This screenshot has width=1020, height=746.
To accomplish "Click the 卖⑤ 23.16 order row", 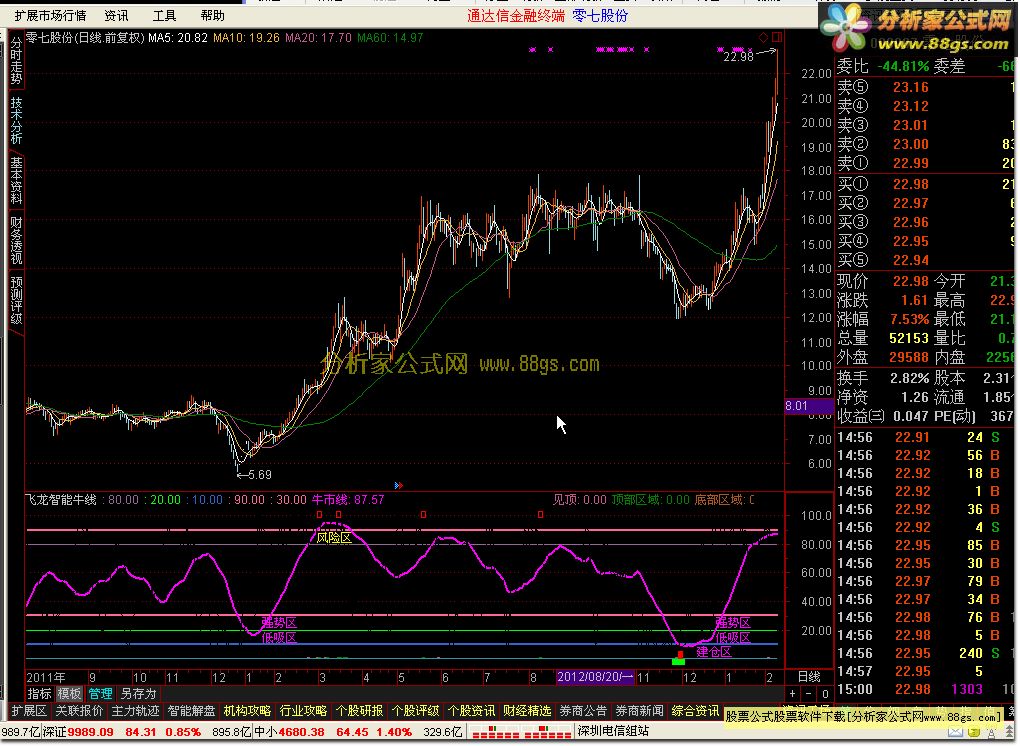I will (x=924, y=87).
